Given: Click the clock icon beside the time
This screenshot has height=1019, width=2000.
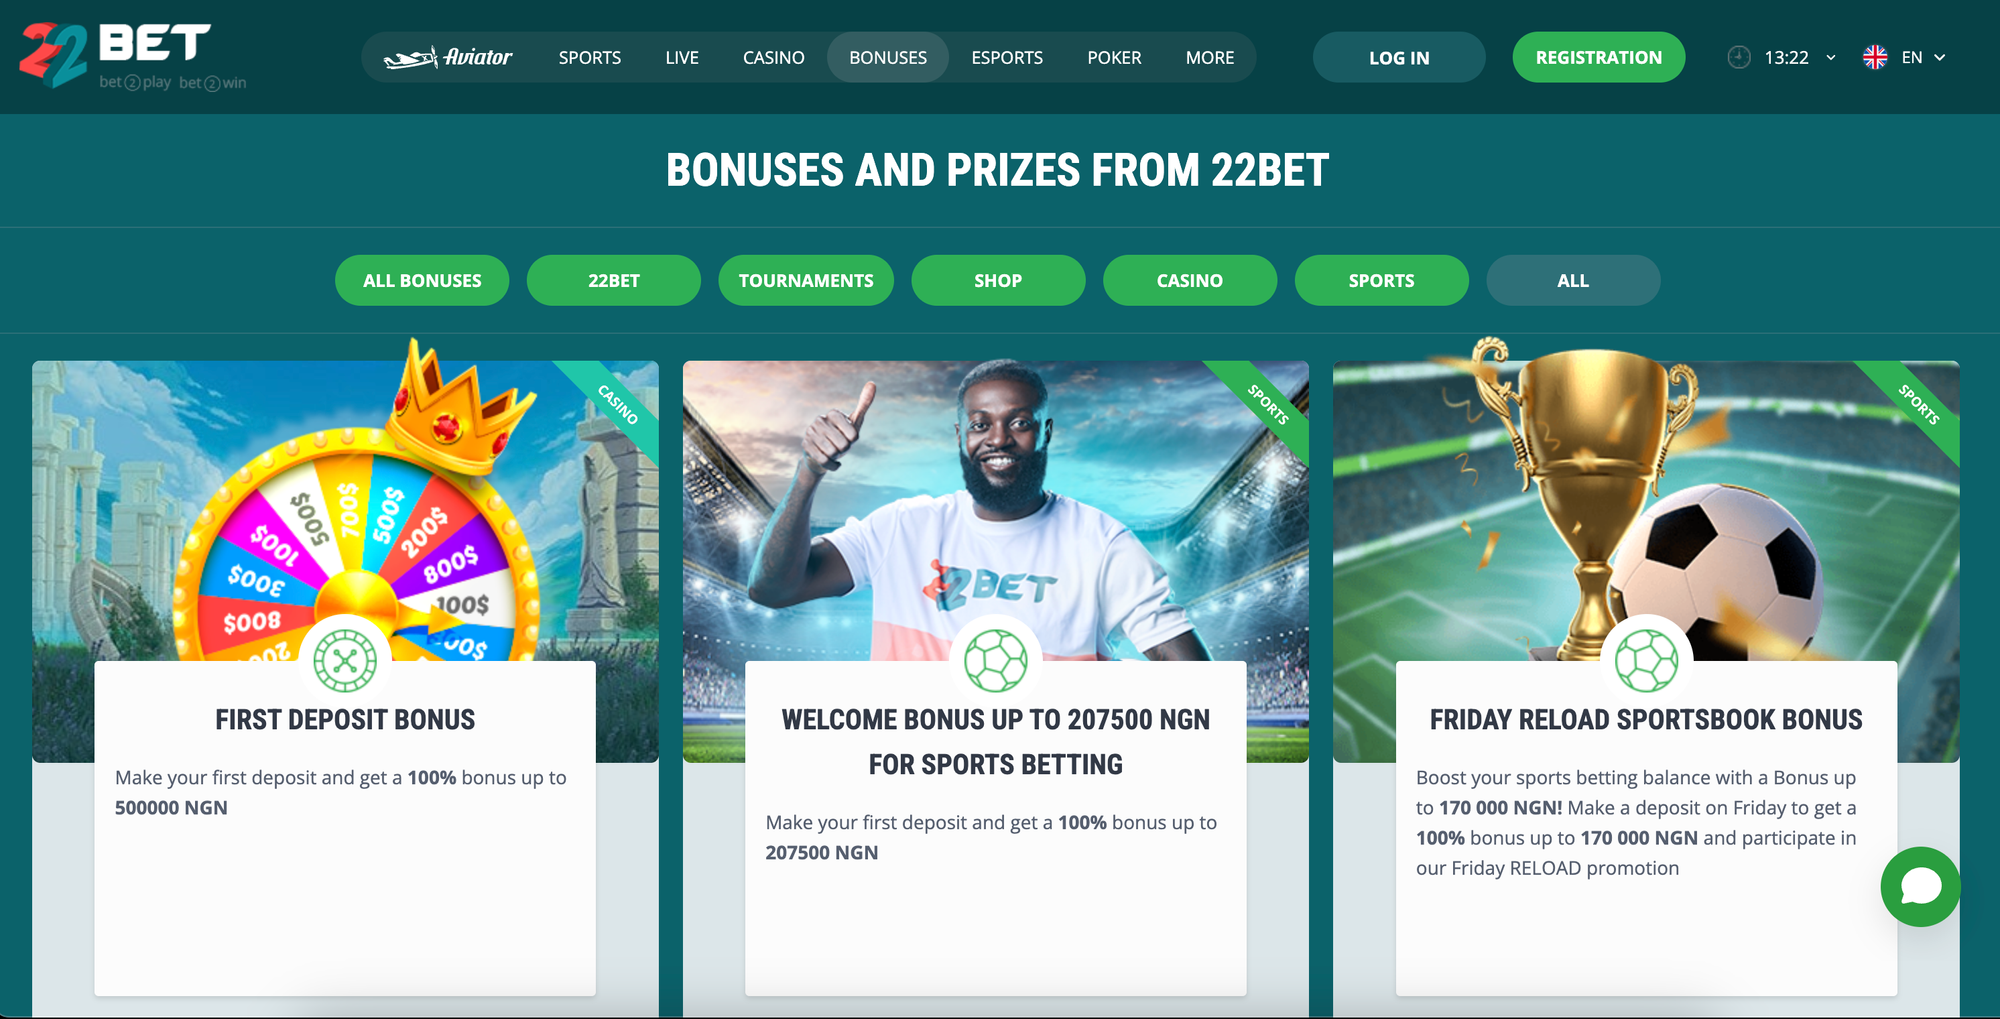Looking at the screenshot, I should pos(1739,57).
